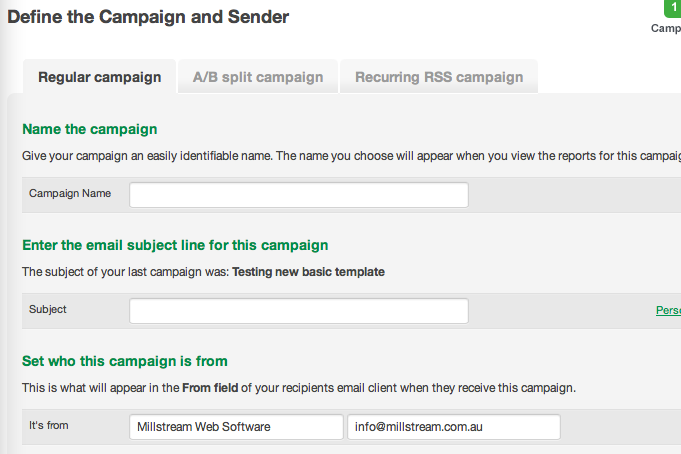The height and width of the screenshot is (454, 681).
Task: Open the Recurring RSS campaign tab
Action: coord(439,77)
